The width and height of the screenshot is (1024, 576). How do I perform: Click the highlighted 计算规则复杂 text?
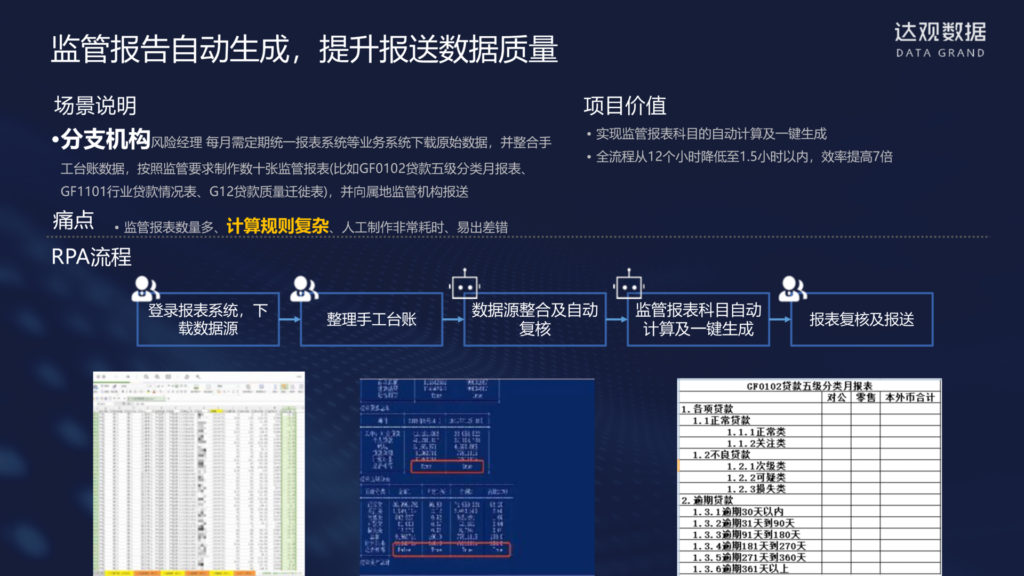point(278,226)
